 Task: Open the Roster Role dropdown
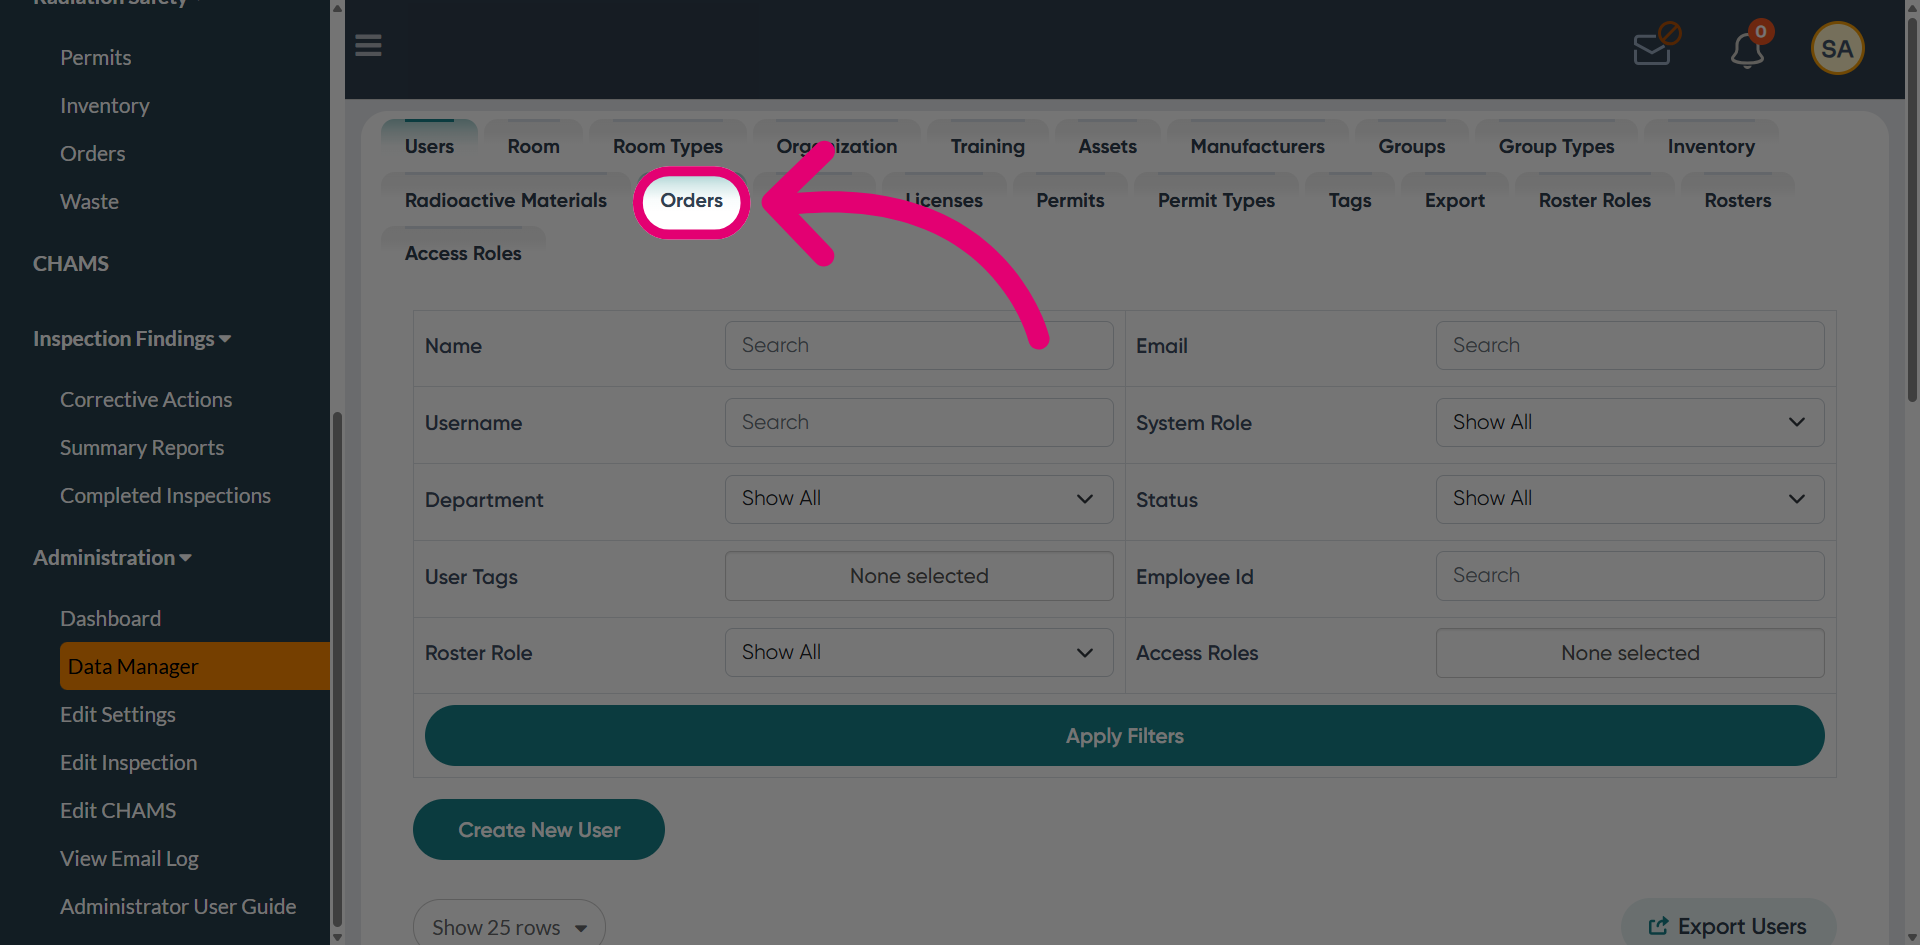[x=919, y=652]
